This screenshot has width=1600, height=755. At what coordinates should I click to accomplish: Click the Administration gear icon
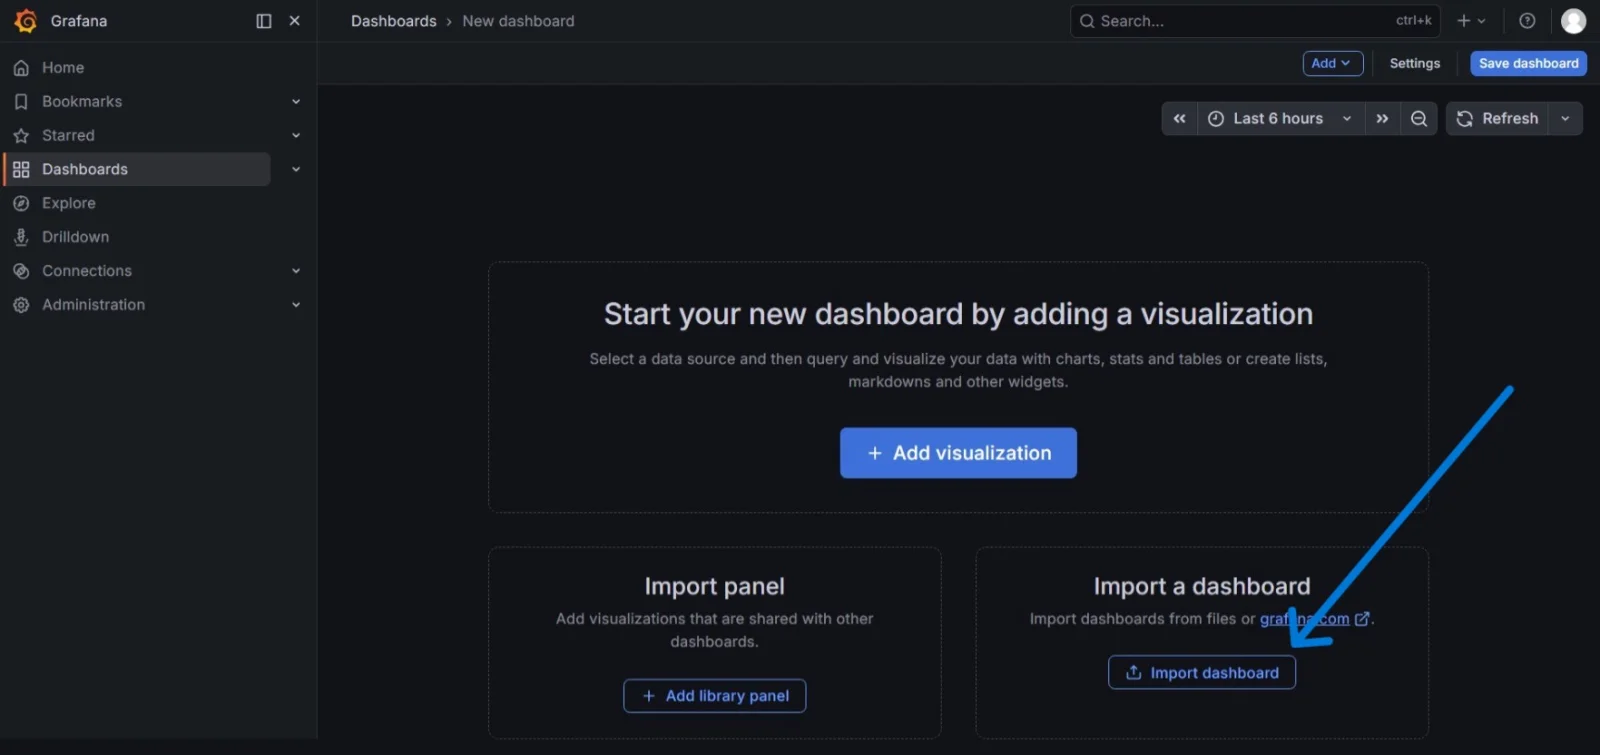21,305
